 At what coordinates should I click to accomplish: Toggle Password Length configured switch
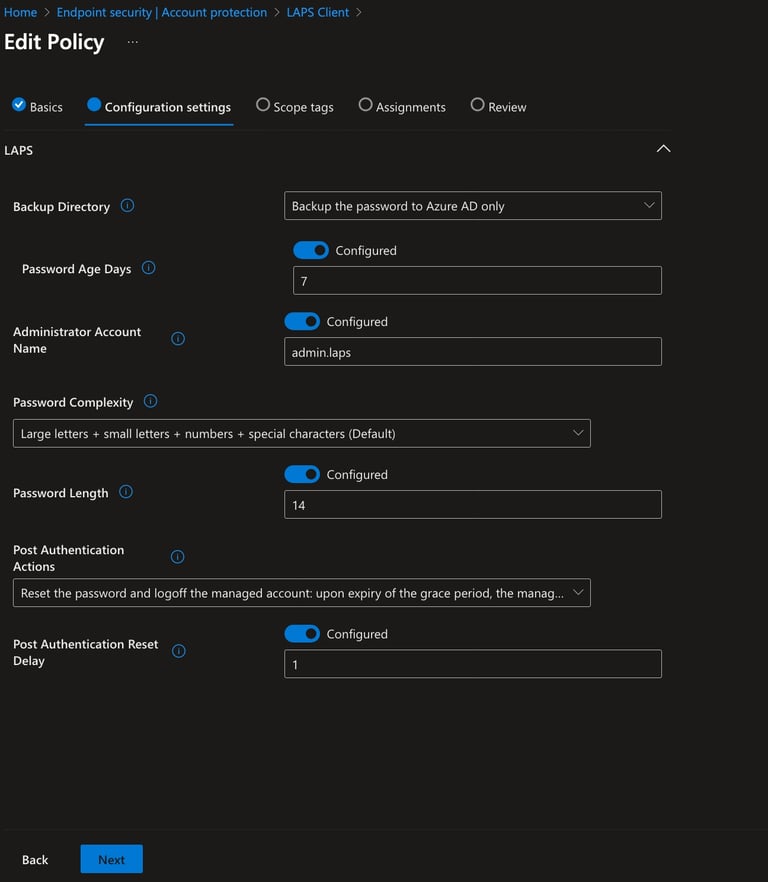pos(302,475)
